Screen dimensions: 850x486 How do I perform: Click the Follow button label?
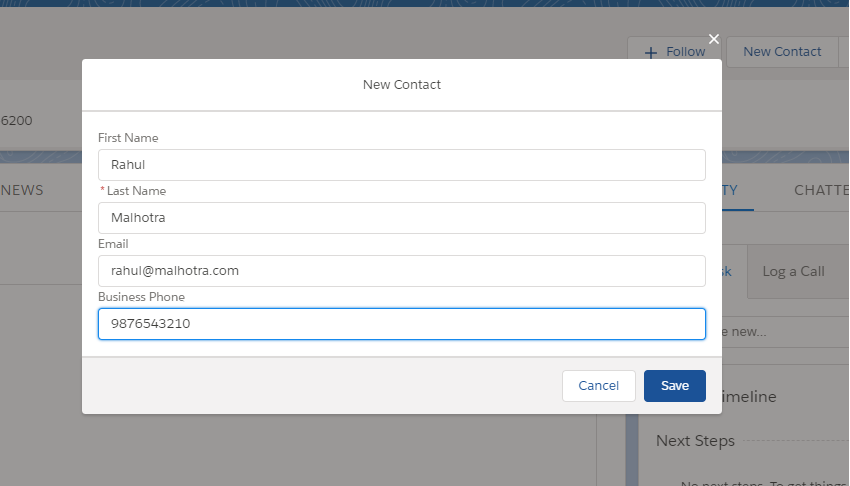[685, 51]
